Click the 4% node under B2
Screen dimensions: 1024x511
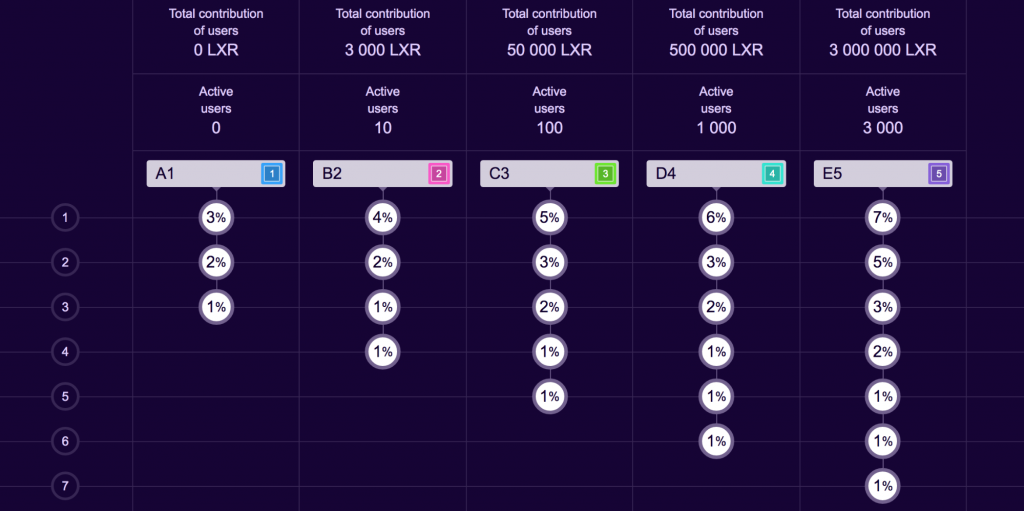(x=383, y=217)
